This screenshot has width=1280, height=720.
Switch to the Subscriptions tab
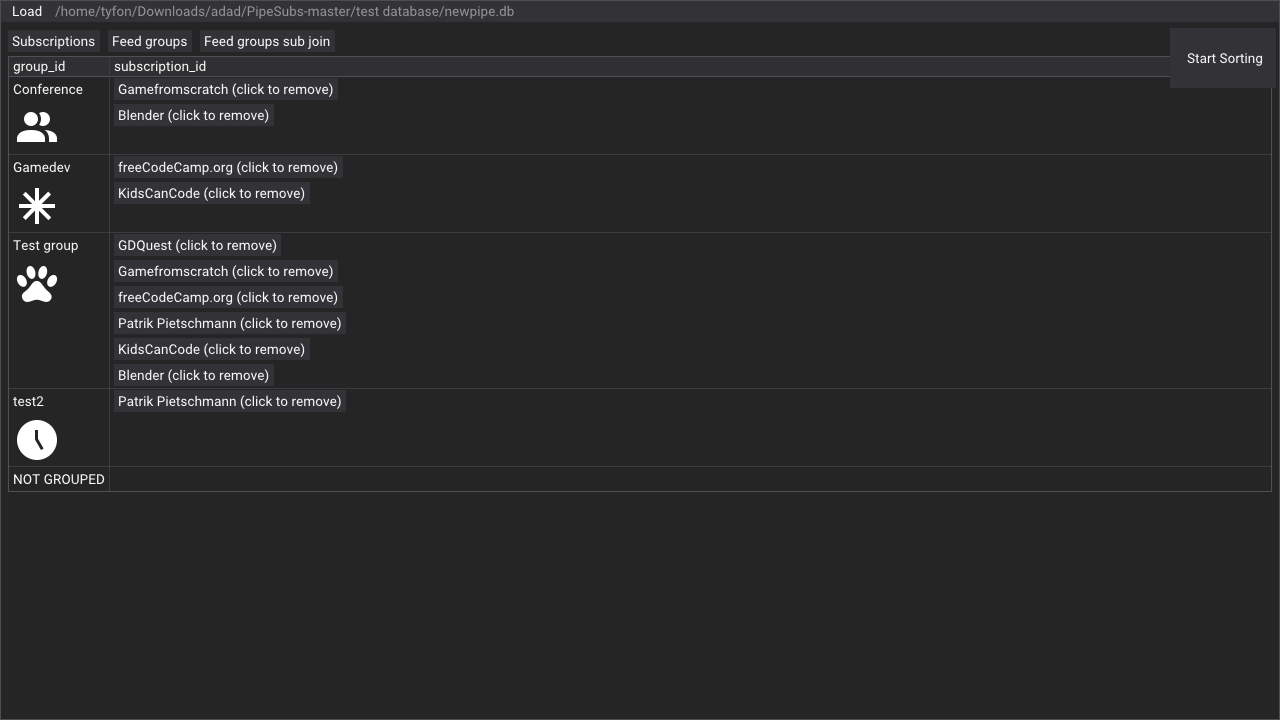coord(54,41)
